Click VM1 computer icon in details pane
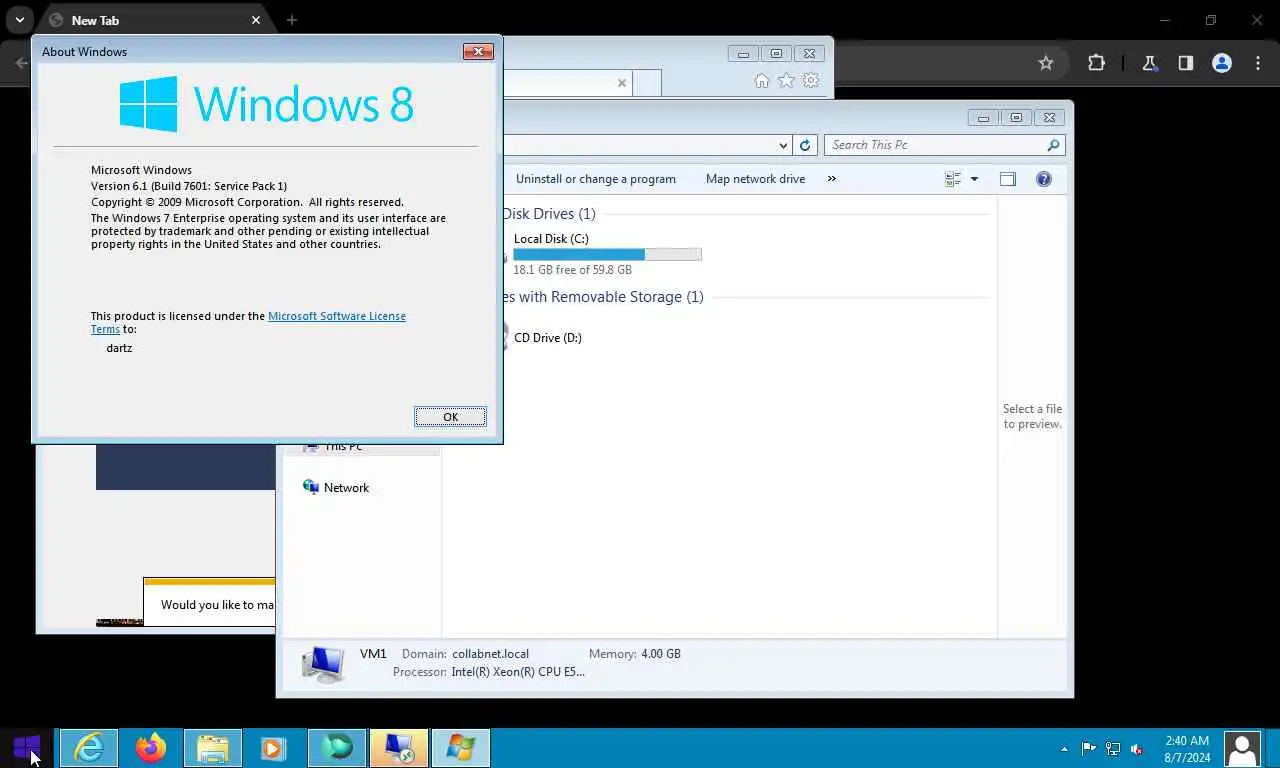Screen dimensions: 1280x768 click(322, 663)
